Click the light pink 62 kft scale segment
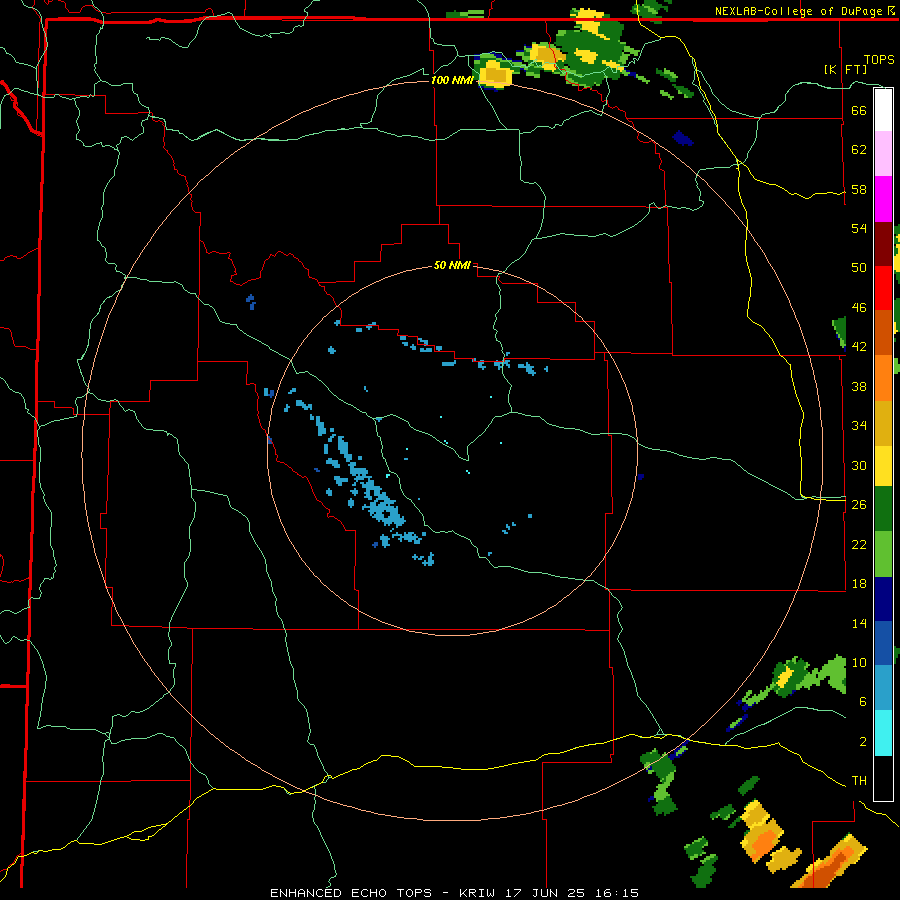This screenshot has width=900, height=900. coord(883,154)
